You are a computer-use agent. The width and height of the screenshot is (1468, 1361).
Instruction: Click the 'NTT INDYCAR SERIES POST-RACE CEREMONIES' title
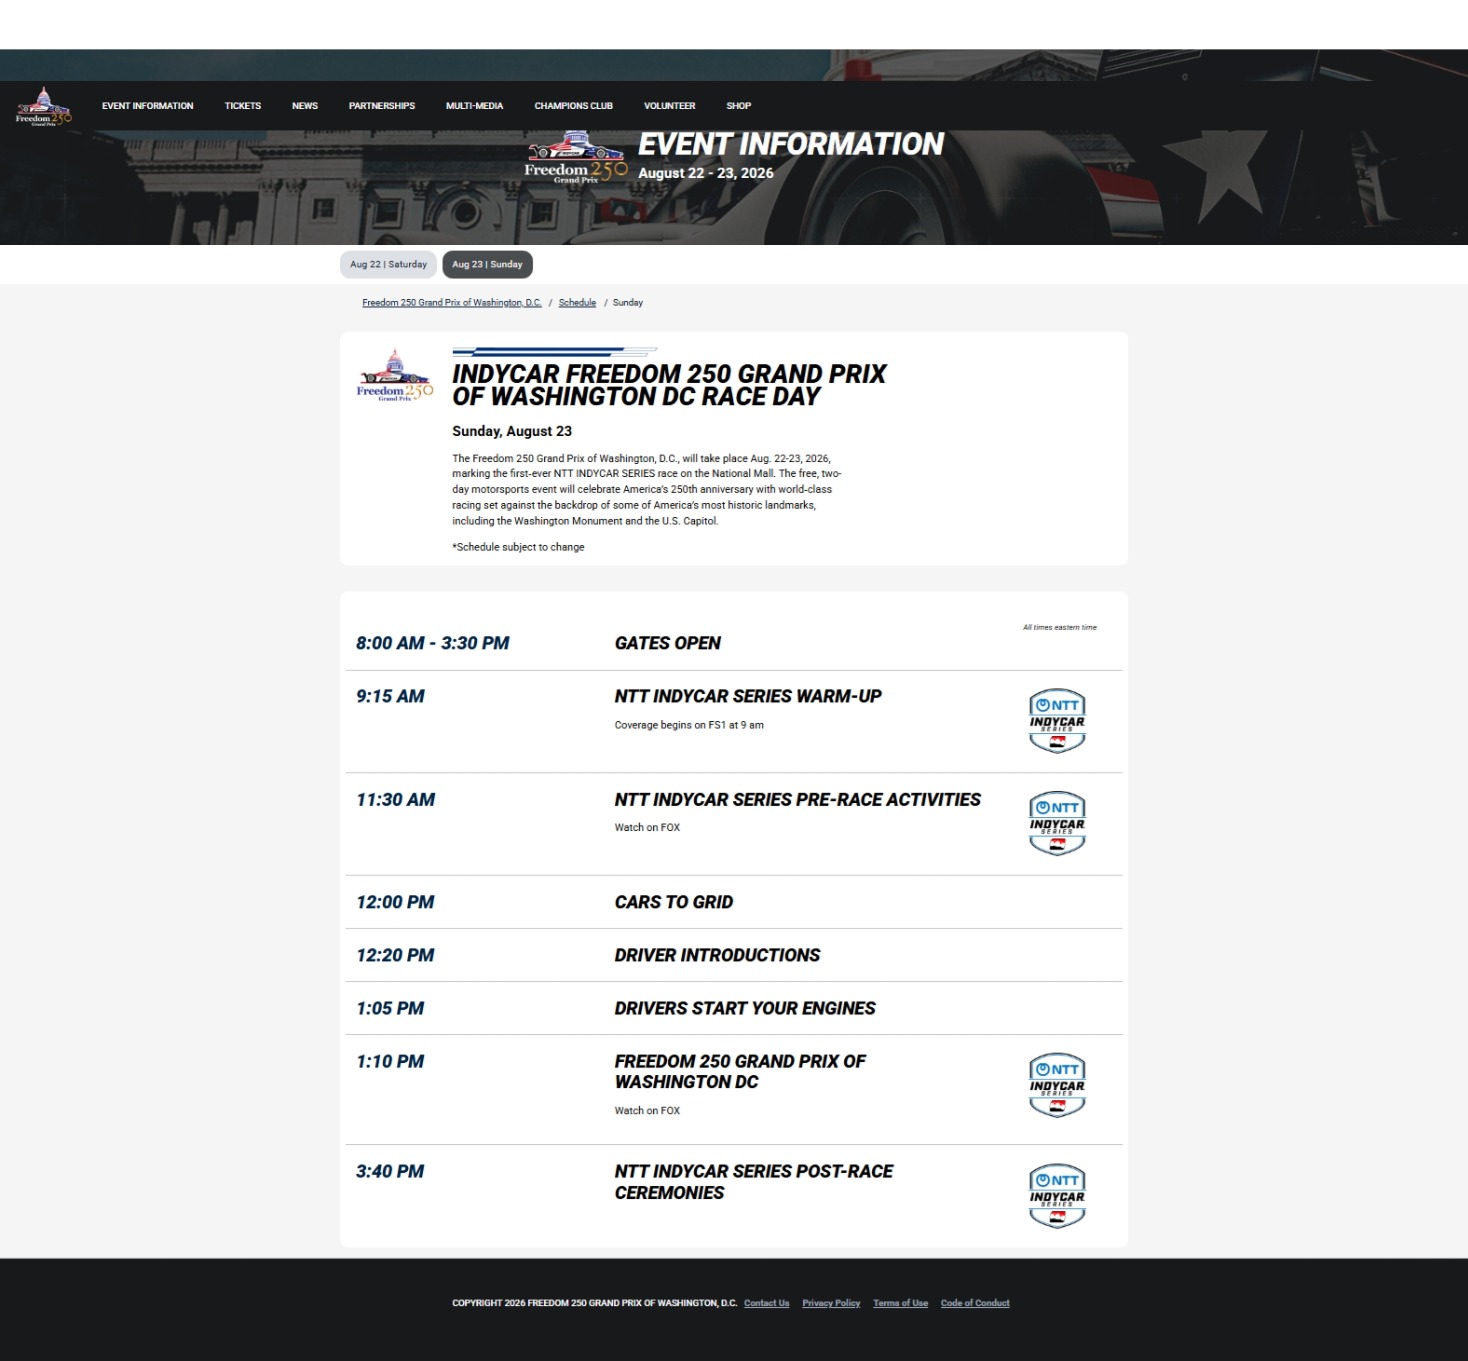coord(754,1182)
